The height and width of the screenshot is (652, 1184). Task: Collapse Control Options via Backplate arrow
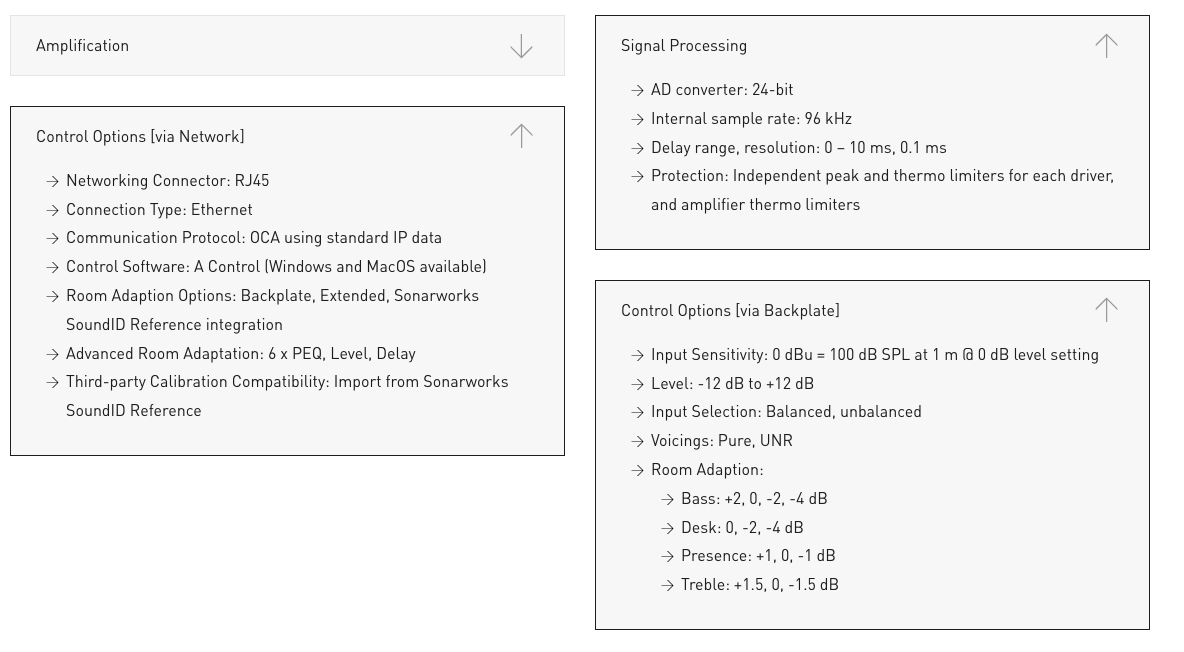(x=1106, y=310)
